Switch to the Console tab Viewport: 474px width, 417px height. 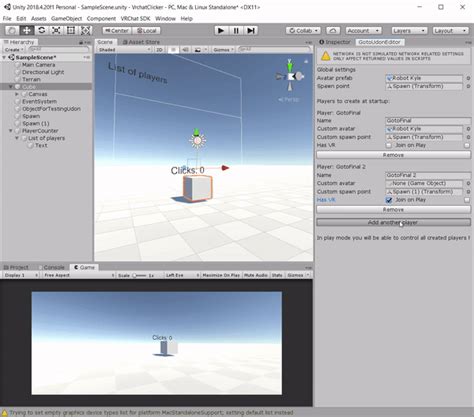(x=51, y=267)
